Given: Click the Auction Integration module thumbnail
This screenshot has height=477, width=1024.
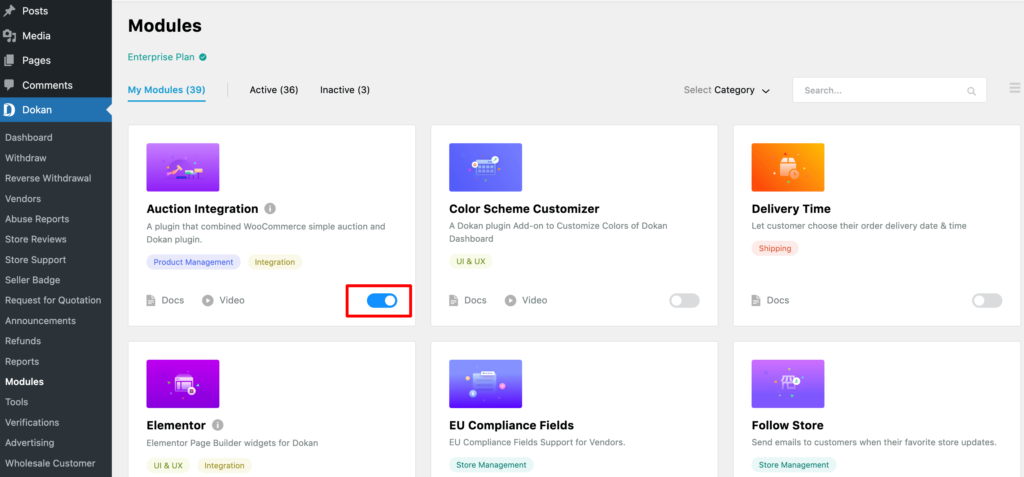Looking at the screenshot, I should click(x=183, y=167).
